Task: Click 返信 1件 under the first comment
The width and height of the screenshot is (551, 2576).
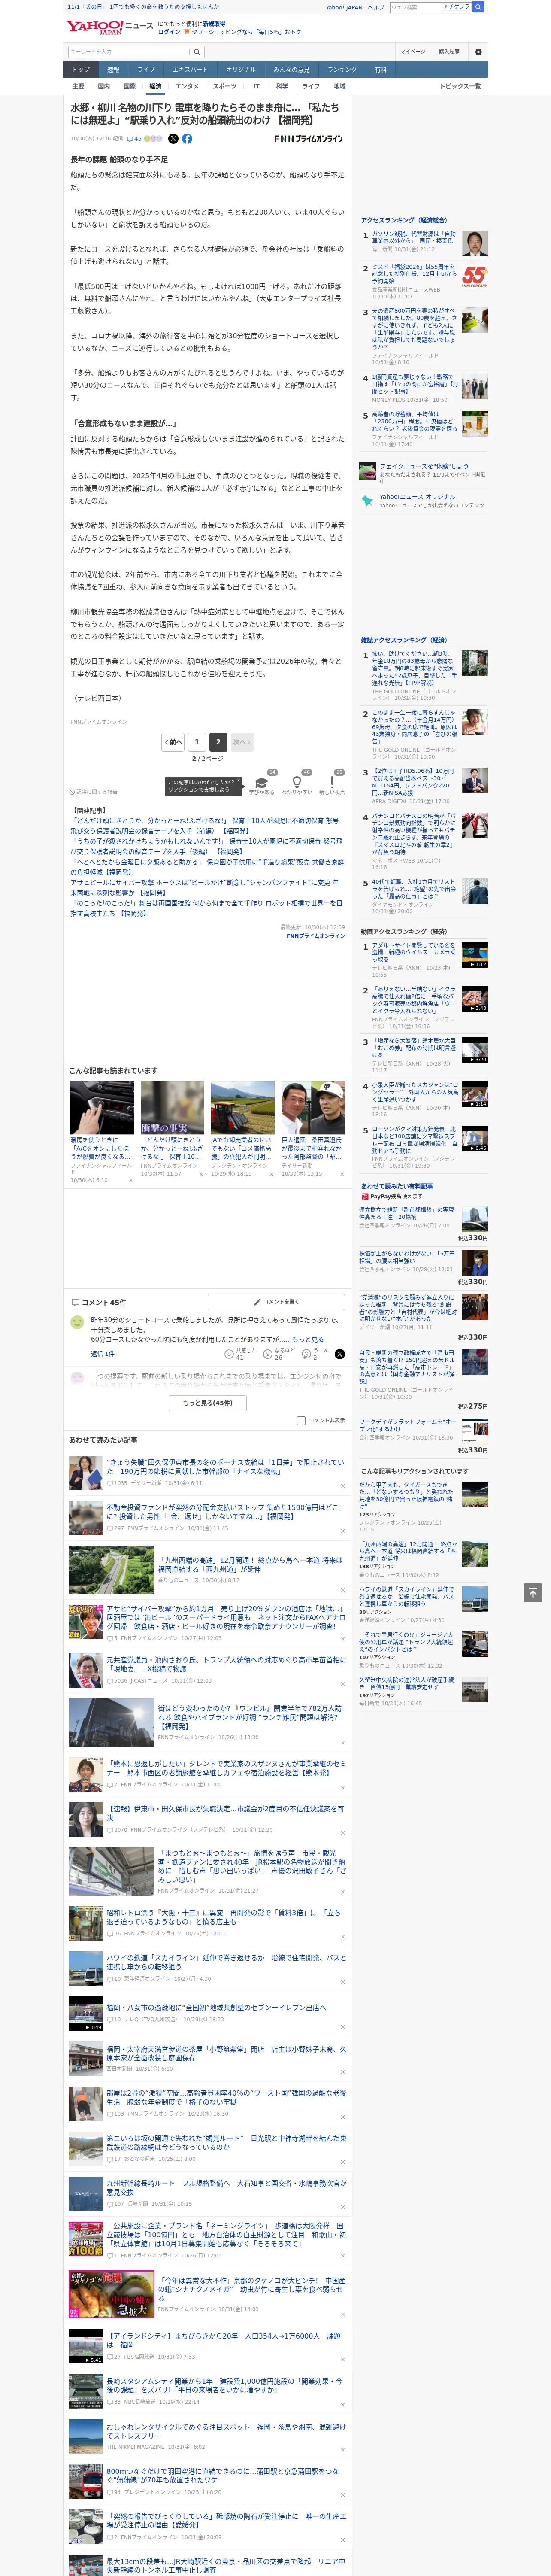Action: tap(102, 1354)
